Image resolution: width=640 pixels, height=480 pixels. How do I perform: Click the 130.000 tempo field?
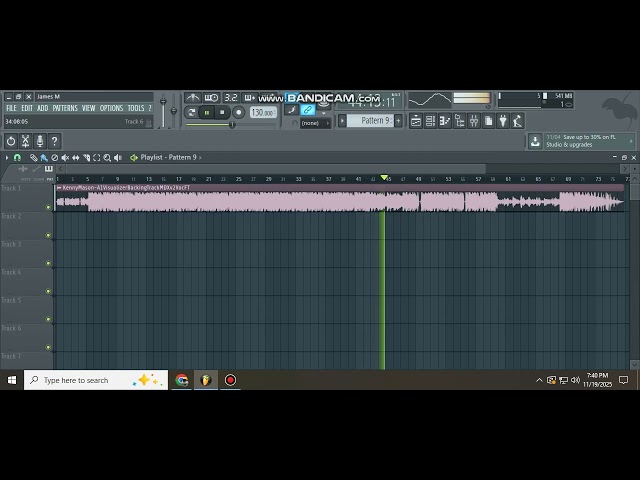click(x=263, y=112)
